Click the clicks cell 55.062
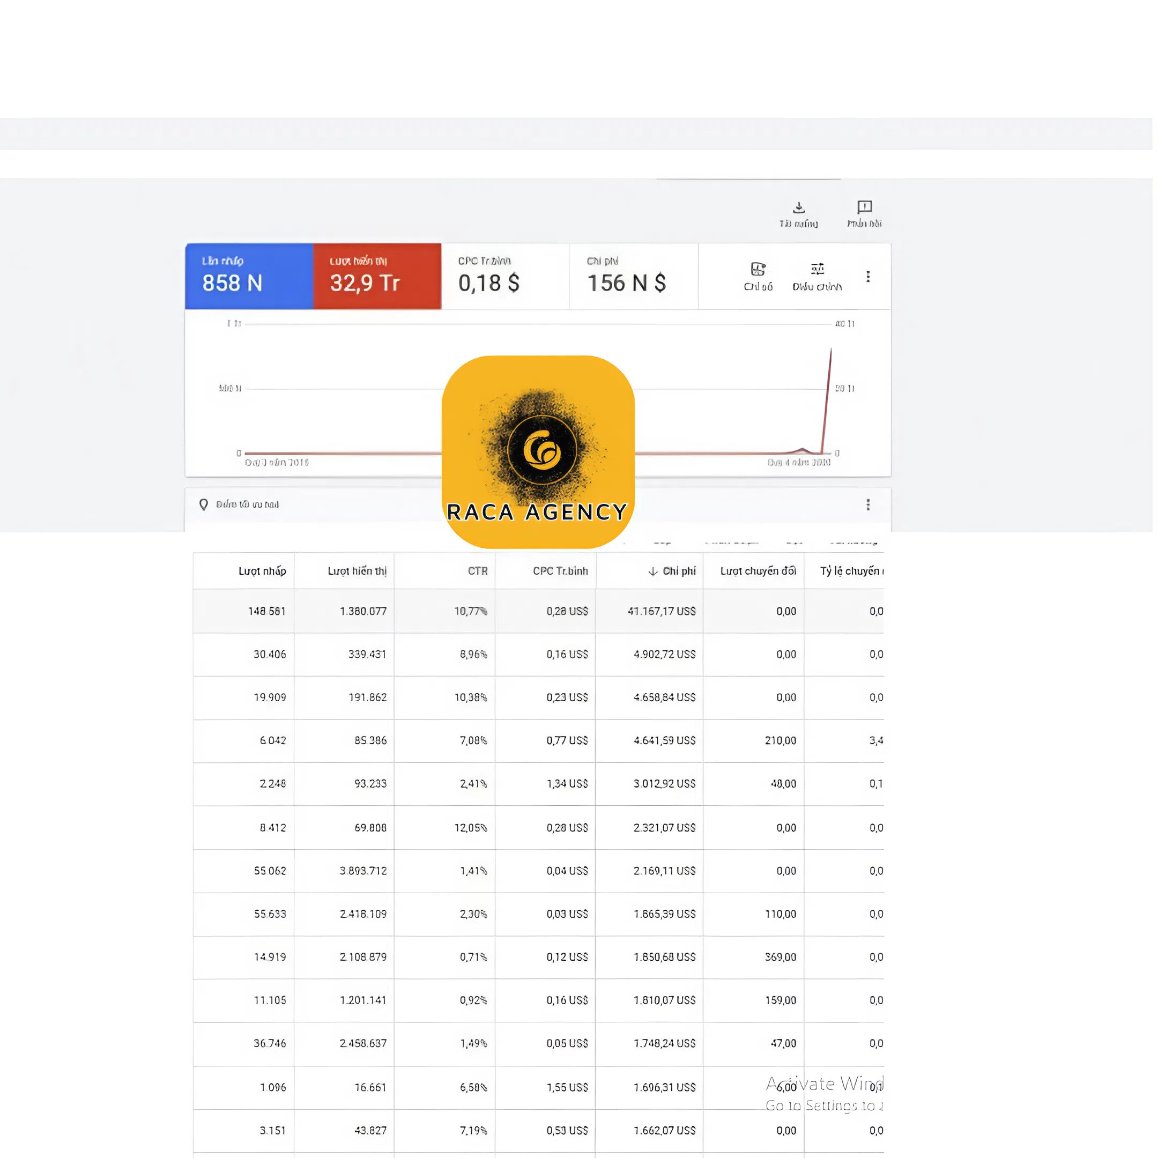Screen dimensions: 1158x1158 (270, 871)
